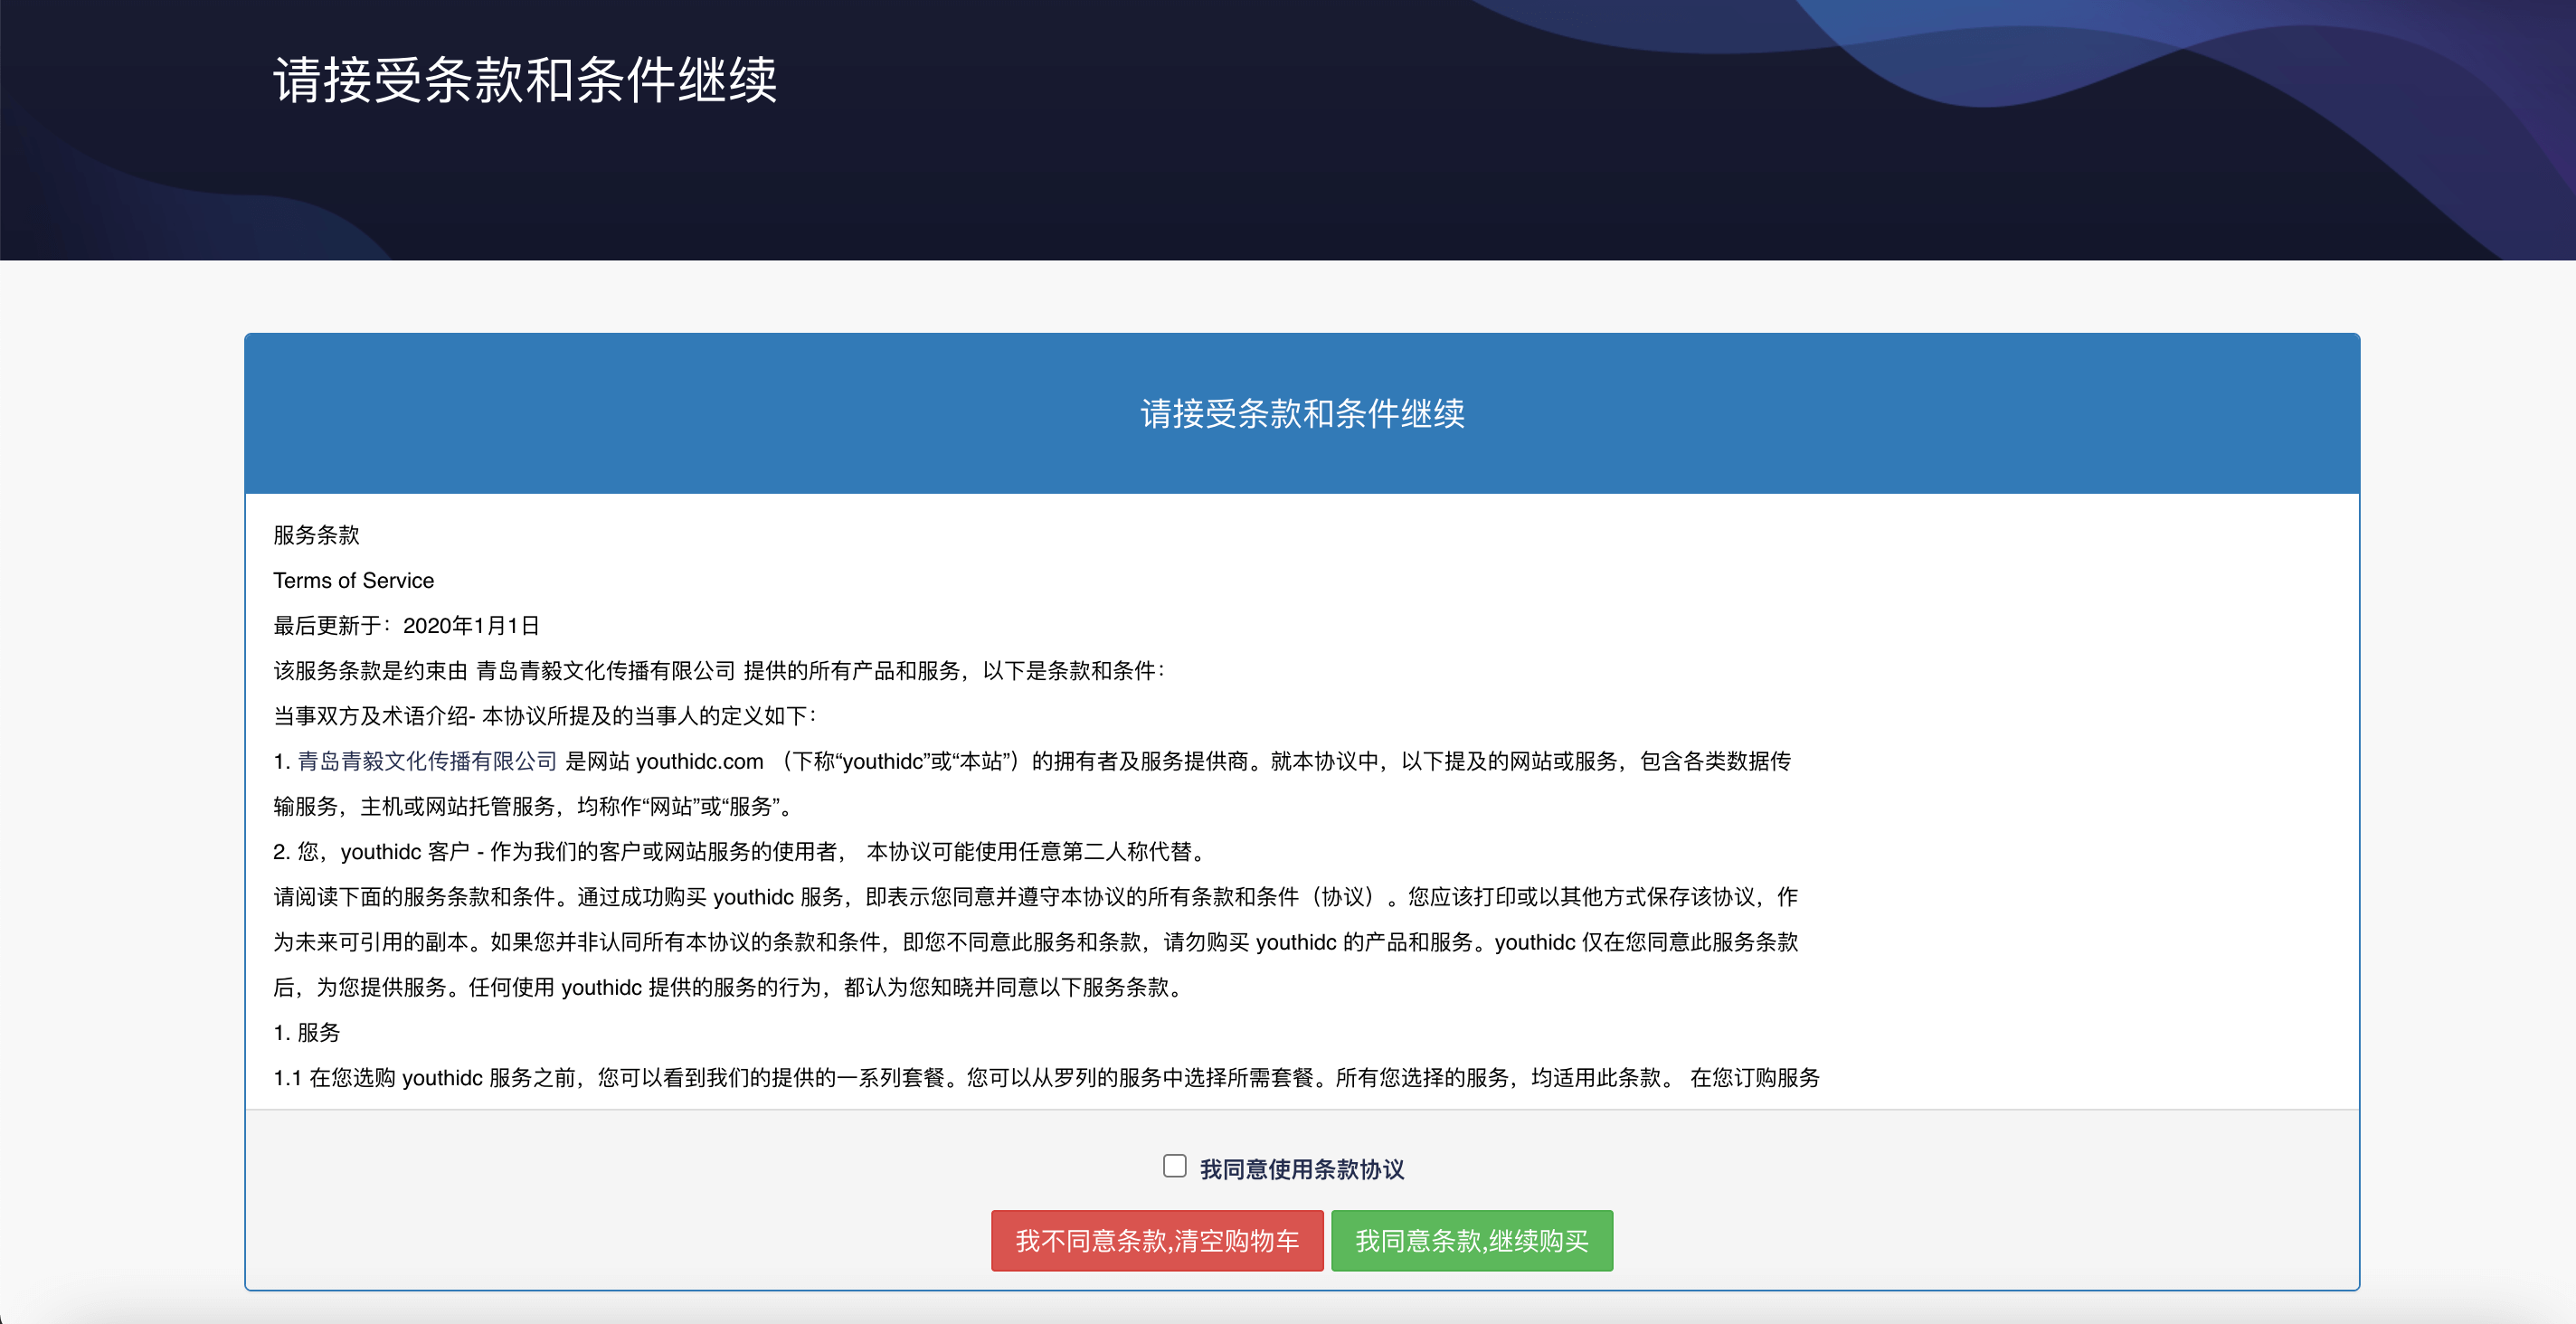Click the large page header 请接受条款和条件继续
The image size is (2576, 1324).
pos(525,80)
